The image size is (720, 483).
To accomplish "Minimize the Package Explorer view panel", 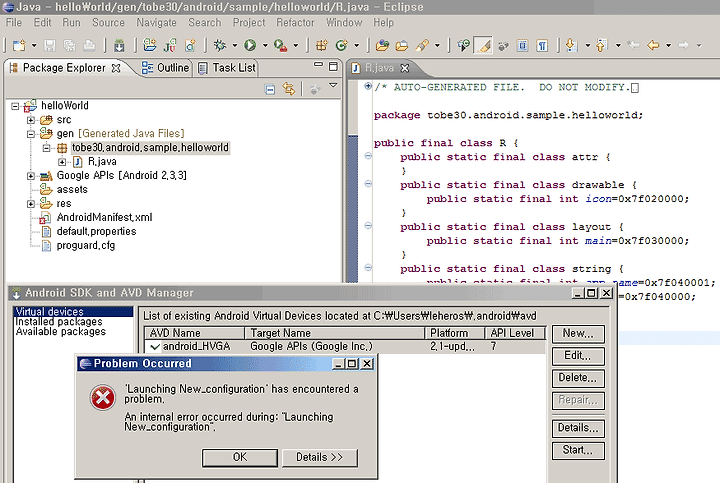I will [x=318, y=65].
